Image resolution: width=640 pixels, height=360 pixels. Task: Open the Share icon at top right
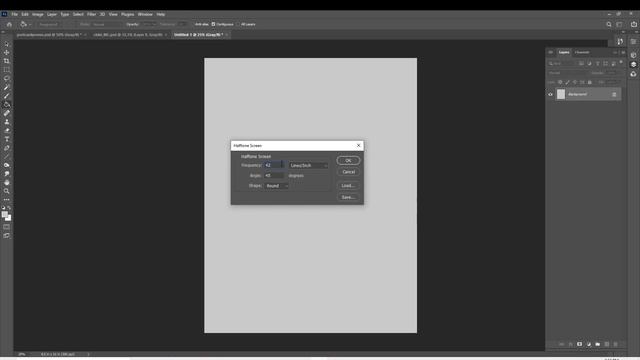(x=633, y=24)
